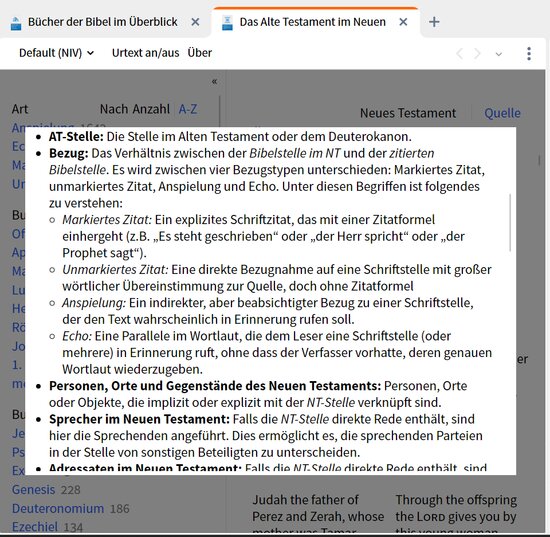
Task: Close the Bücher der Bibel im Überblick tab
Action: click(x=195, y=22)
